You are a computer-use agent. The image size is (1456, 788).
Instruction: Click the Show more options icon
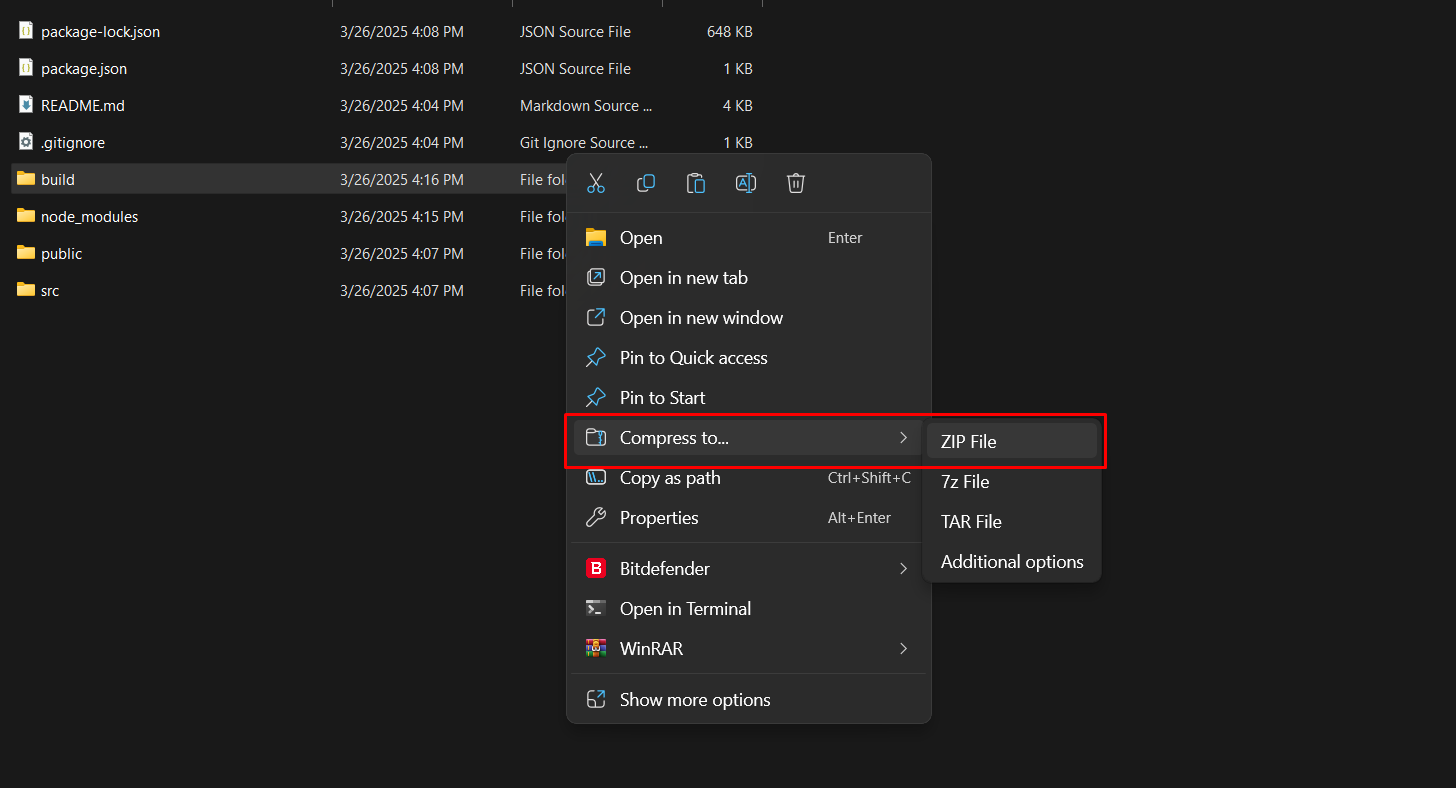tap(596, 699)
